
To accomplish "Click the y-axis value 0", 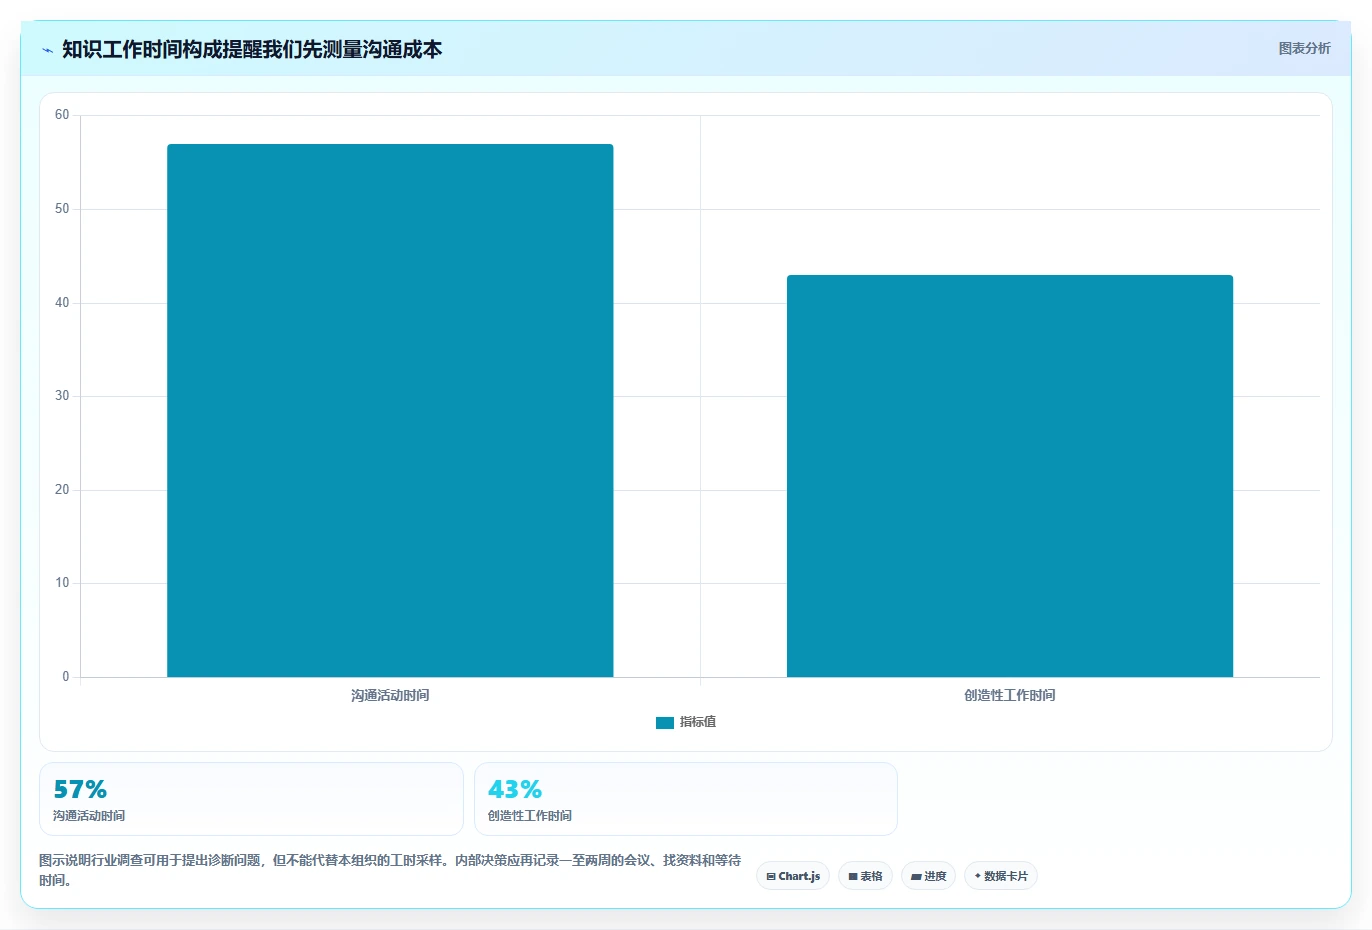I will click(66, 677).
